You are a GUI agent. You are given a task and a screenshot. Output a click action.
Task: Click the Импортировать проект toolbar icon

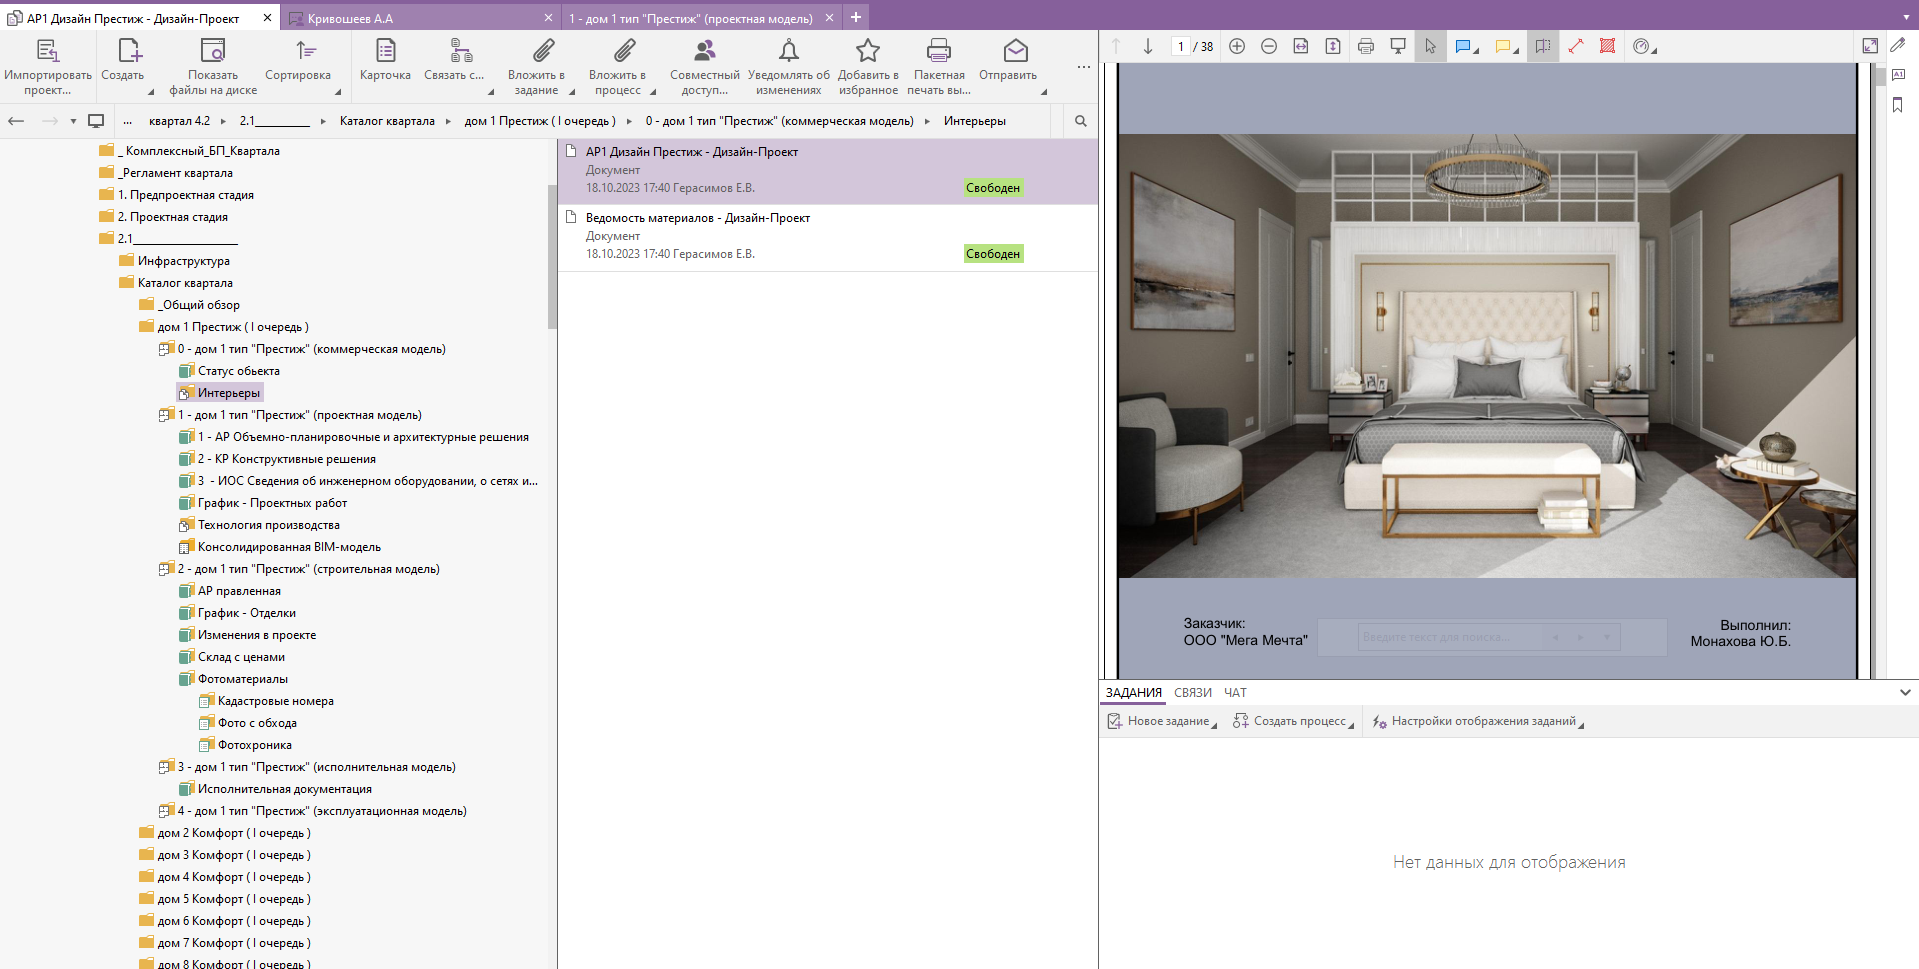tap(47, 51)
